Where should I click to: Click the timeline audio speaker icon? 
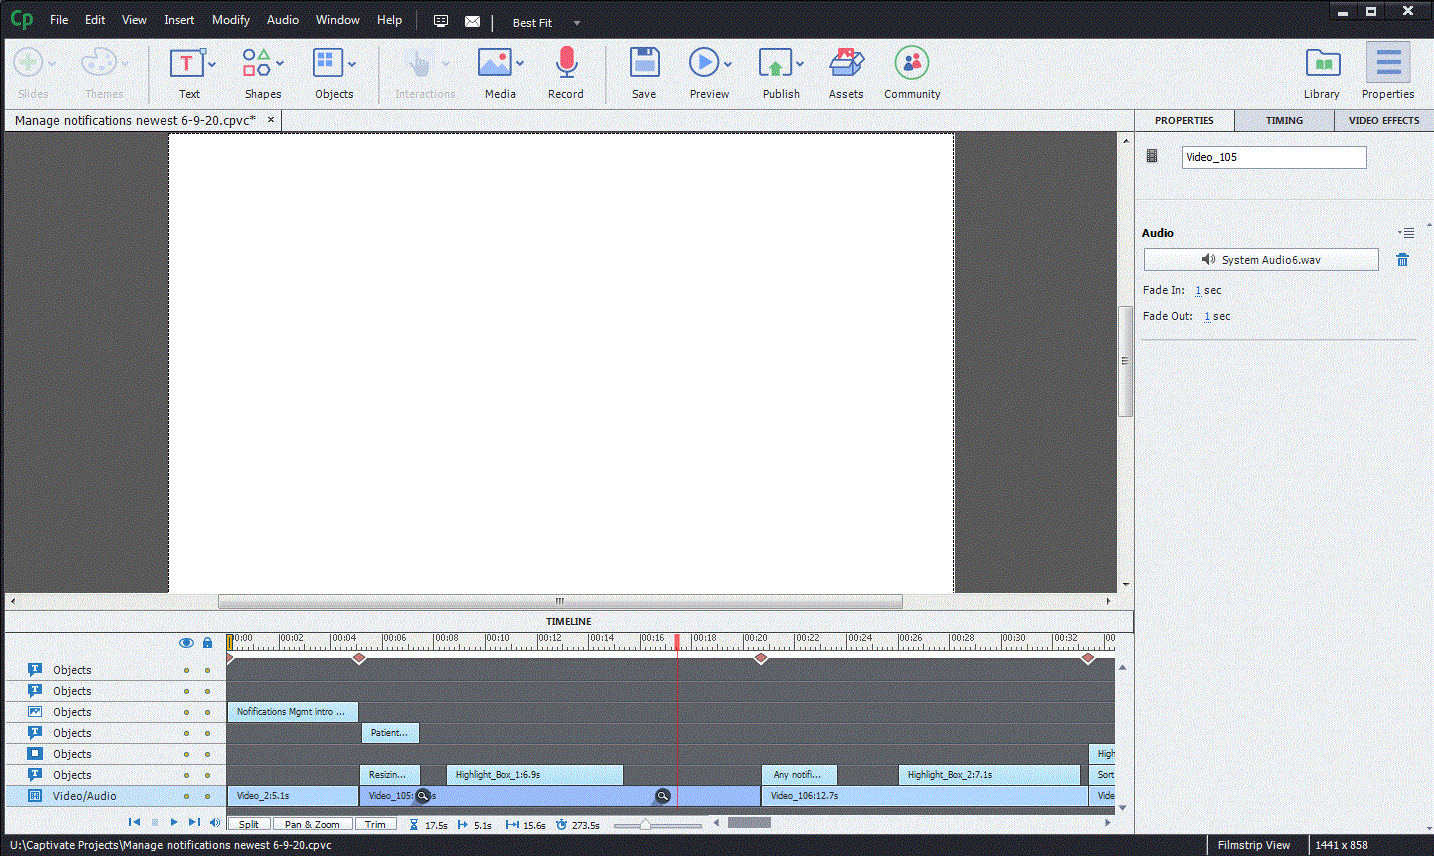click(x=215, y=823)
